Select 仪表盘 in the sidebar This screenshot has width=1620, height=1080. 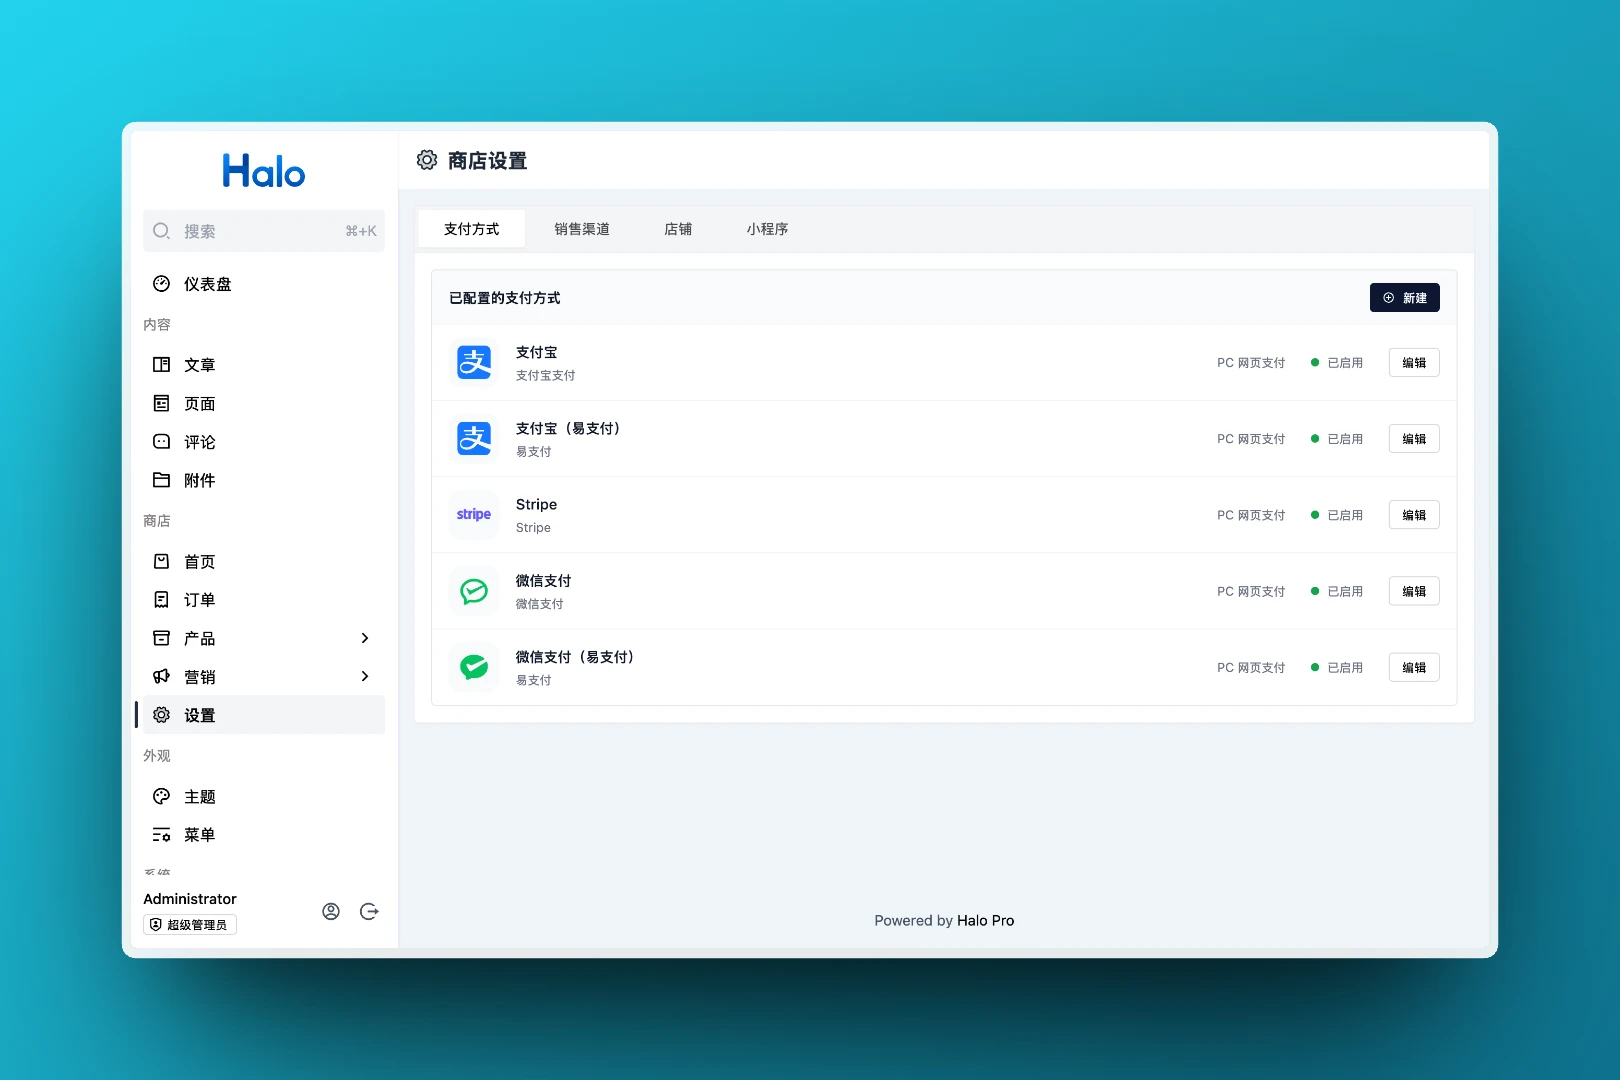pyautogui.click(x=264, y=284)
